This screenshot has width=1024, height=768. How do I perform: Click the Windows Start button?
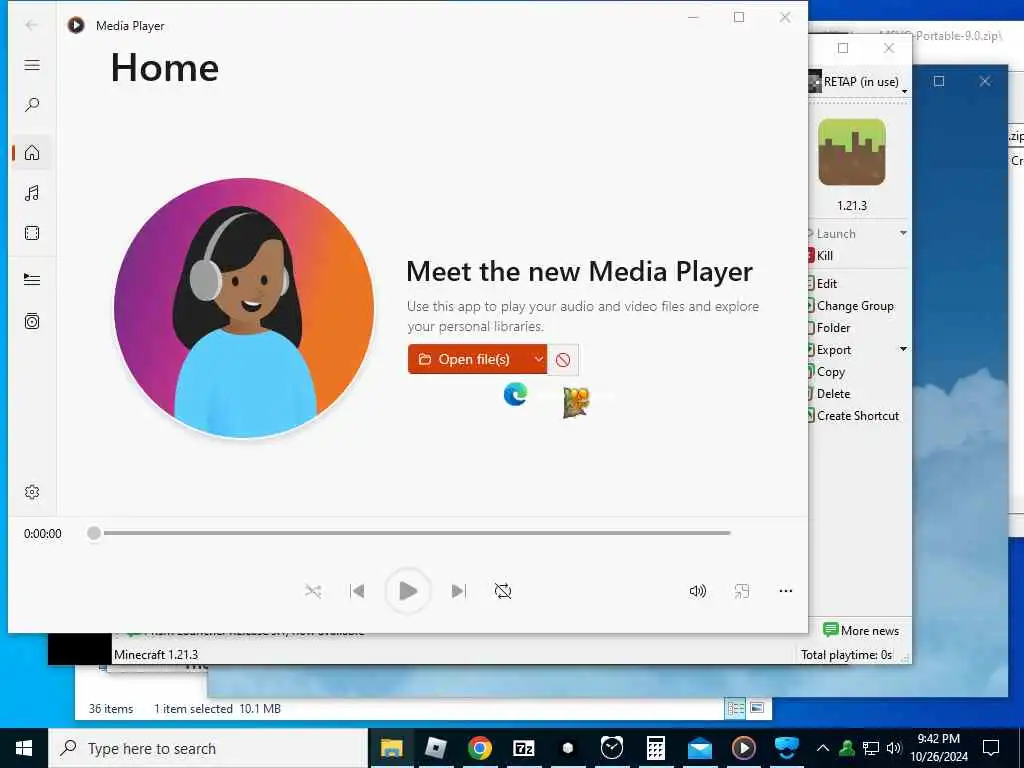coord(24,748)
